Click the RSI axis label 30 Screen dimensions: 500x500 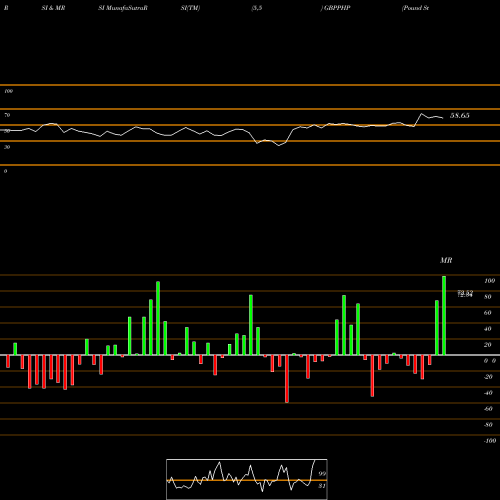coord(7,147)
